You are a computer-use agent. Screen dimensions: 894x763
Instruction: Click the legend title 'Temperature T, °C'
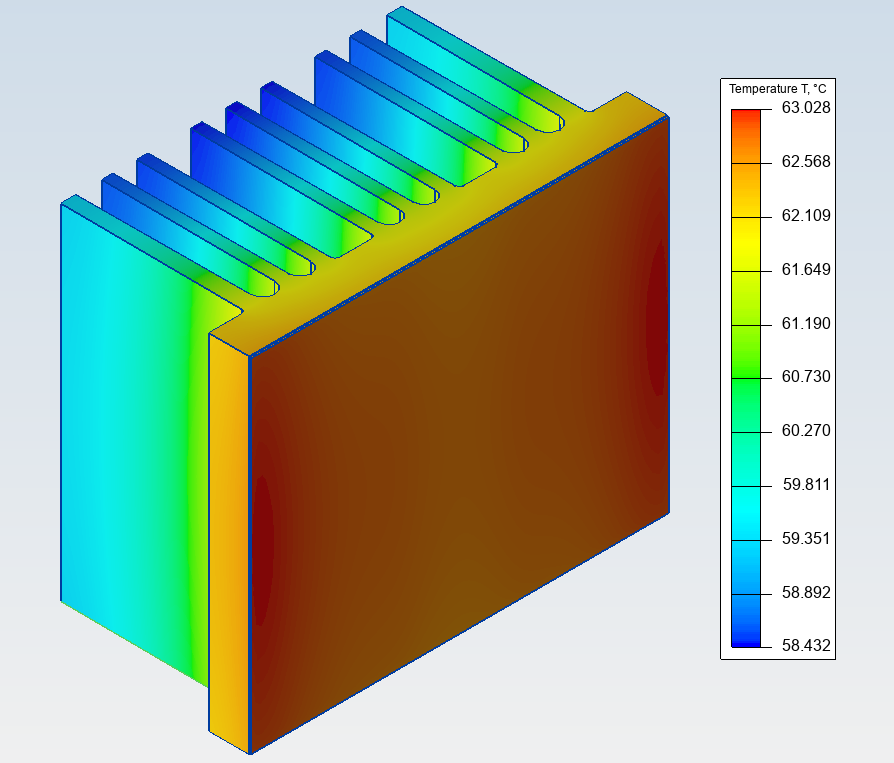pyautogui.click(x=777, y=88)
